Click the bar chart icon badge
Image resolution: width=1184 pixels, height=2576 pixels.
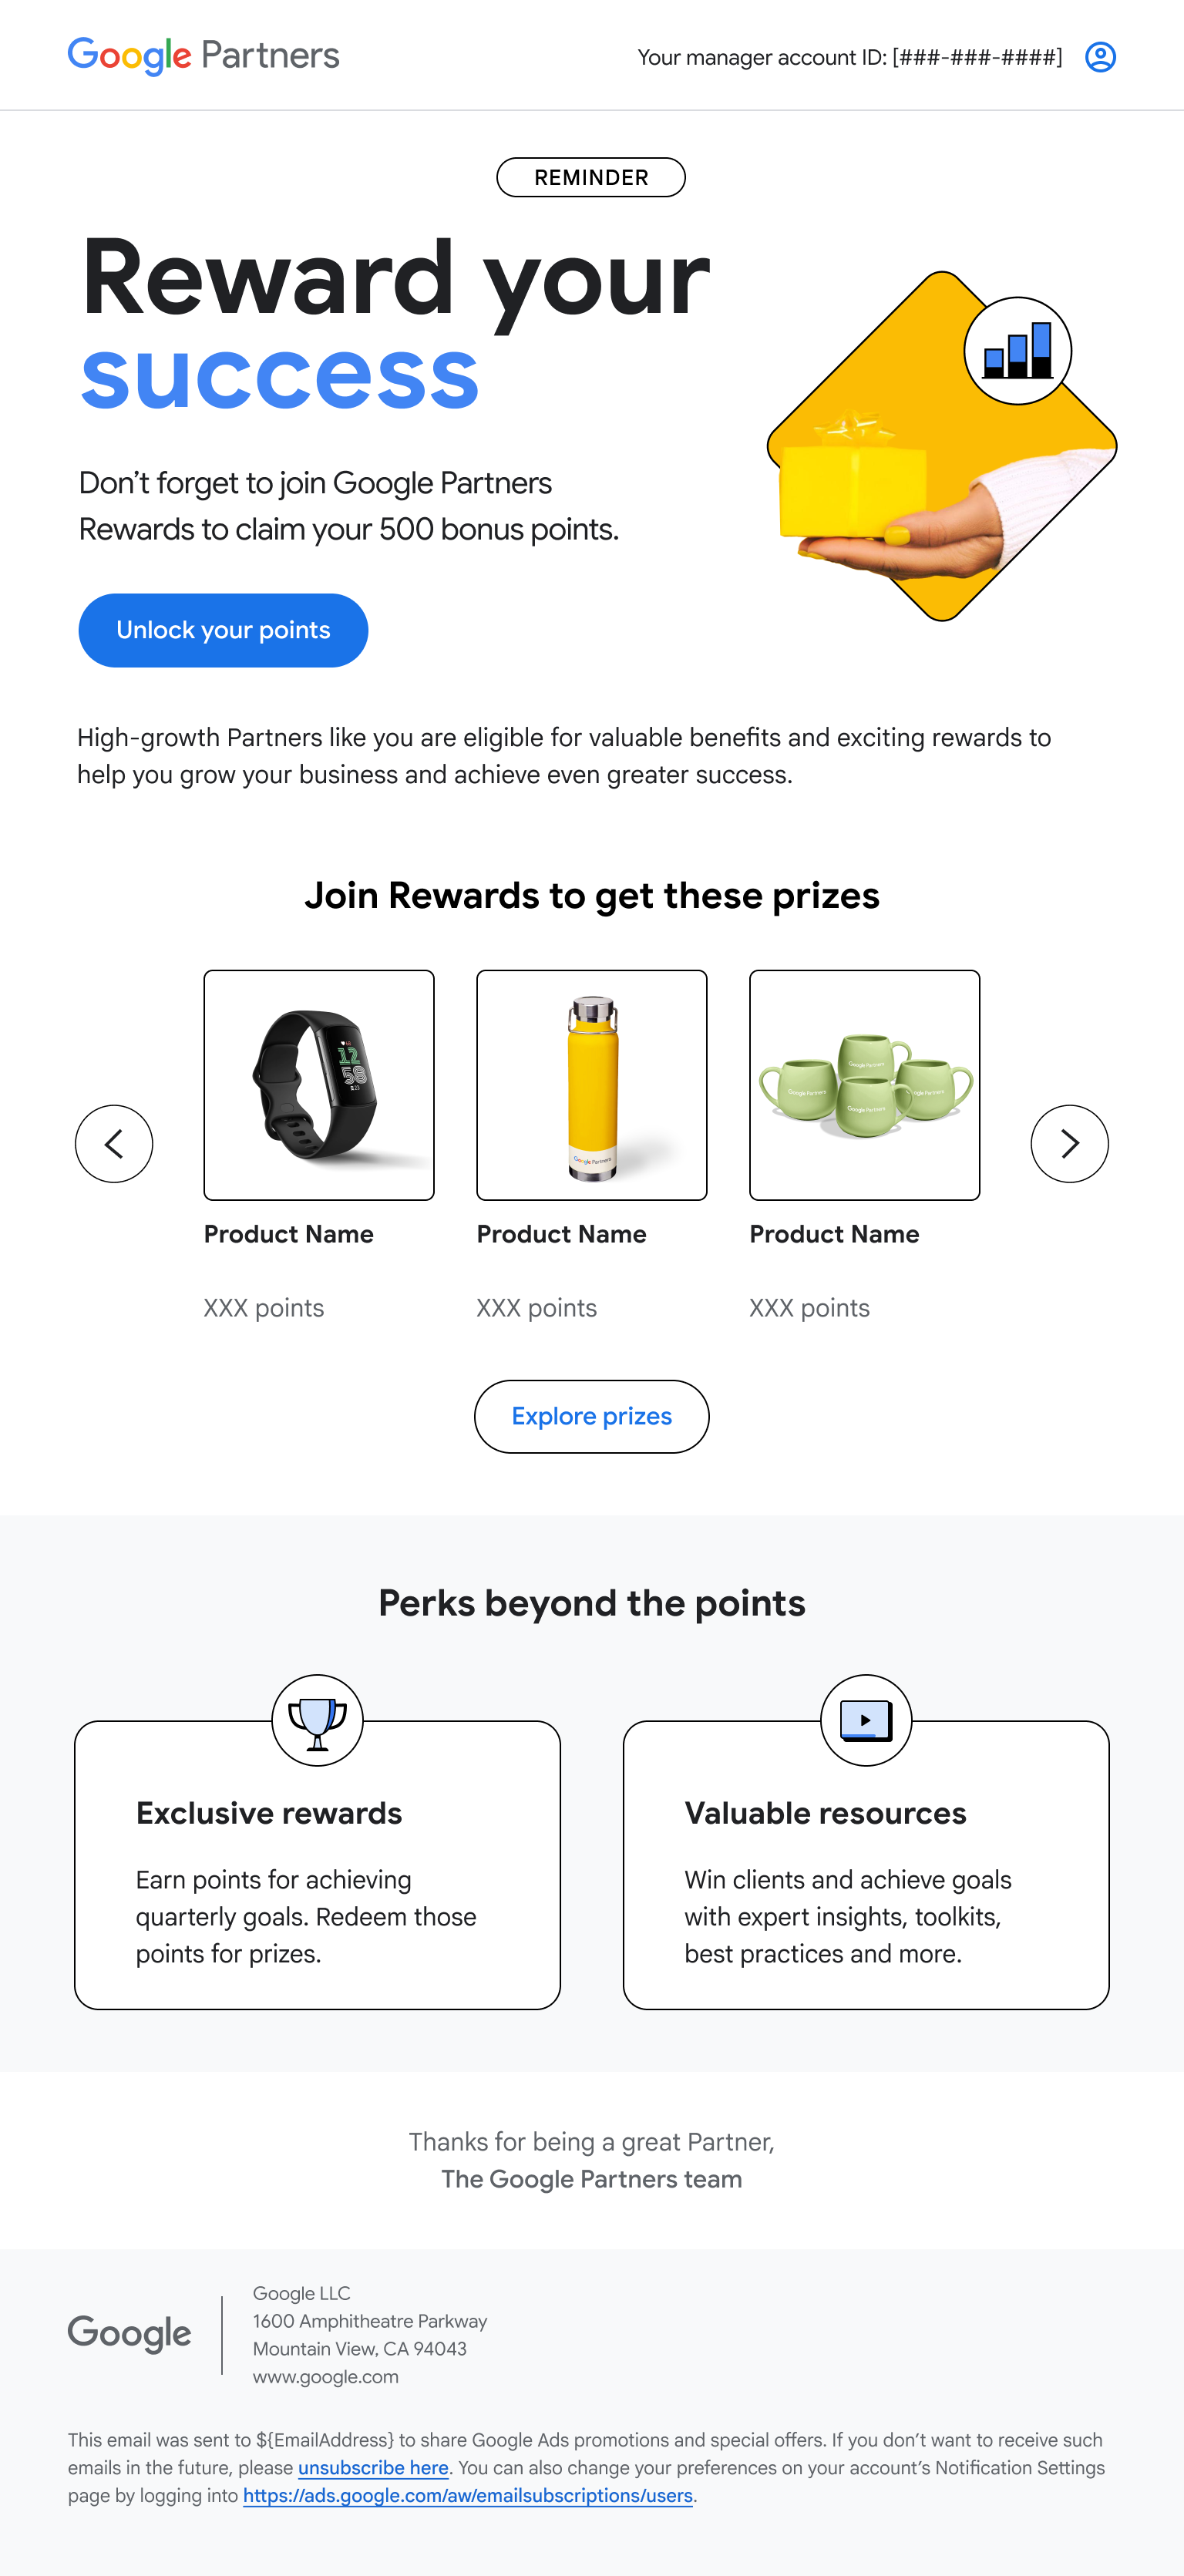coord(1017,351)
